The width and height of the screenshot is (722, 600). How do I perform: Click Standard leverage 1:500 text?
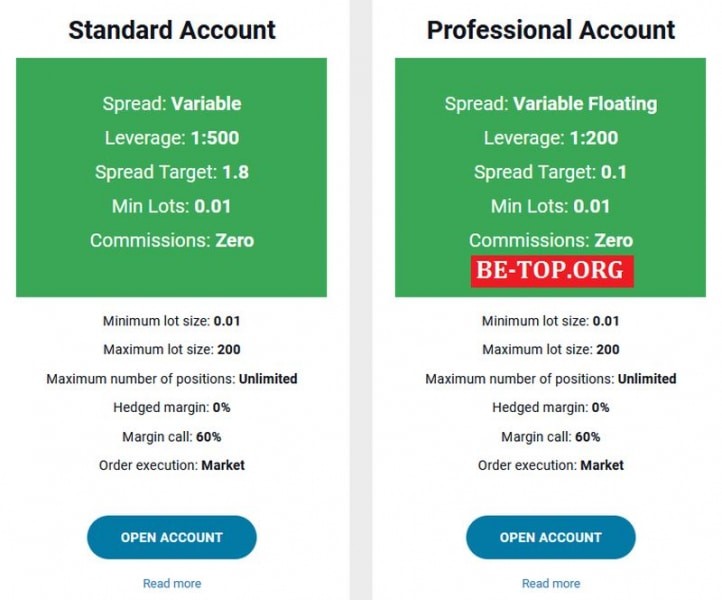[172, 138]
